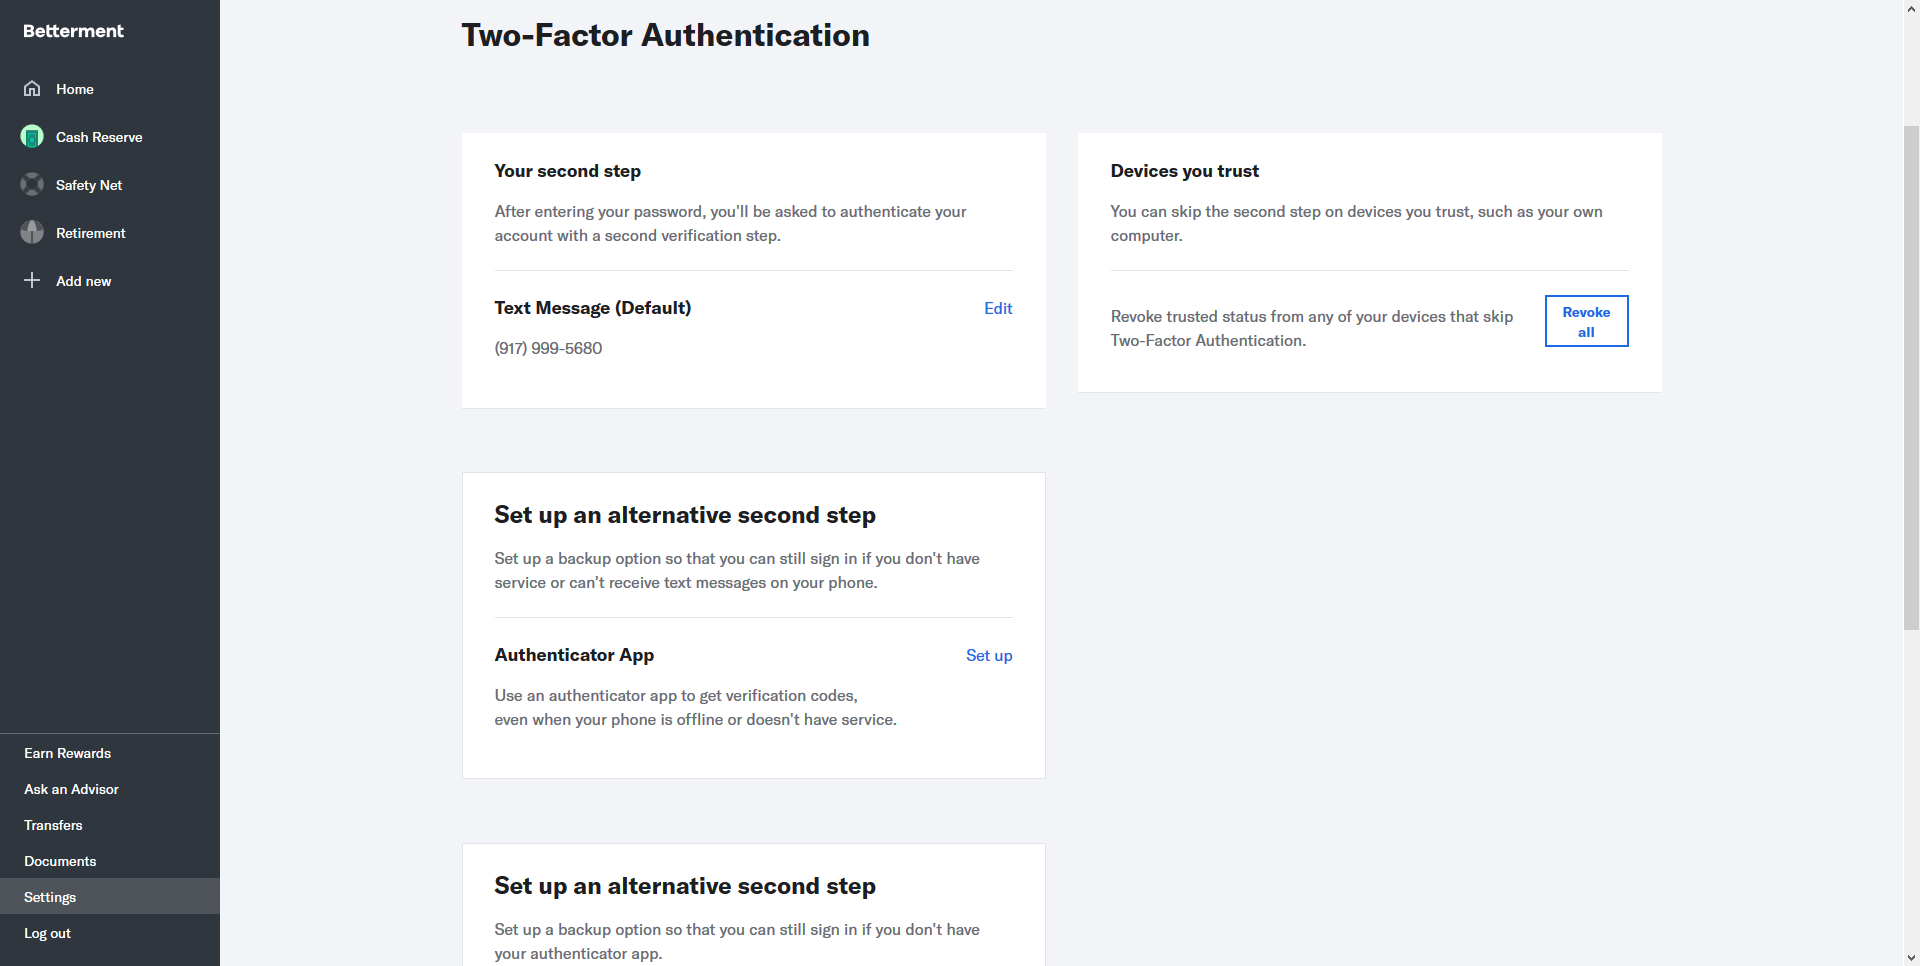Open Ask an Advisor in the sidebar
This screenshot has width=1920, height=966.
pyautogui.click(x=71, y=789)
